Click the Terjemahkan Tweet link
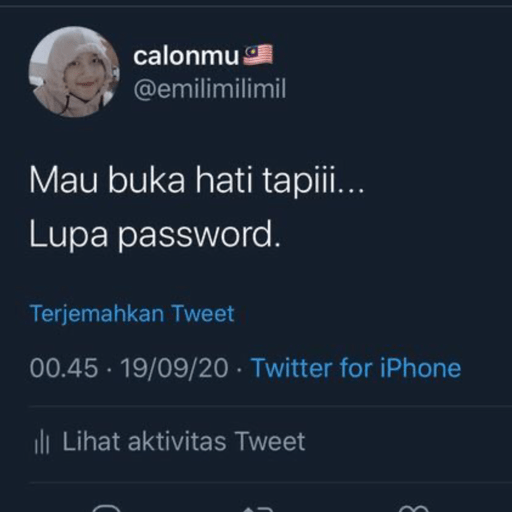512x512 pixels. pyautogui.click(x=132, y=314)
